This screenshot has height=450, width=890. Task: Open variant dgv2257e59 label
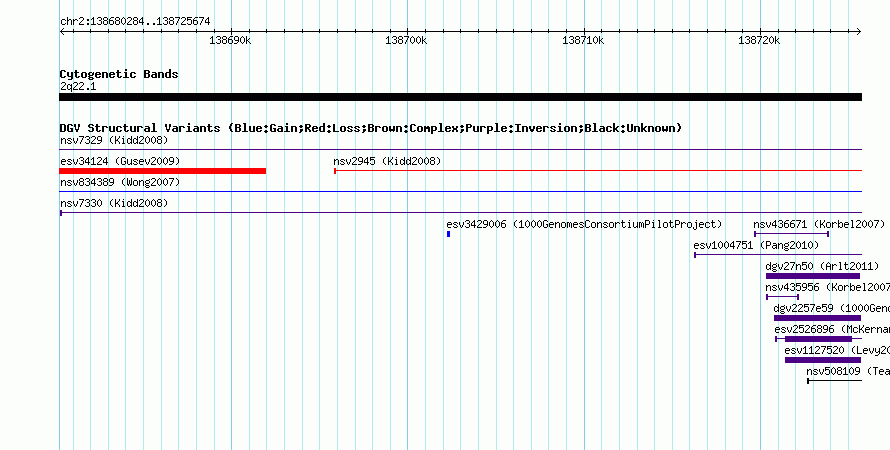point(831,308)
